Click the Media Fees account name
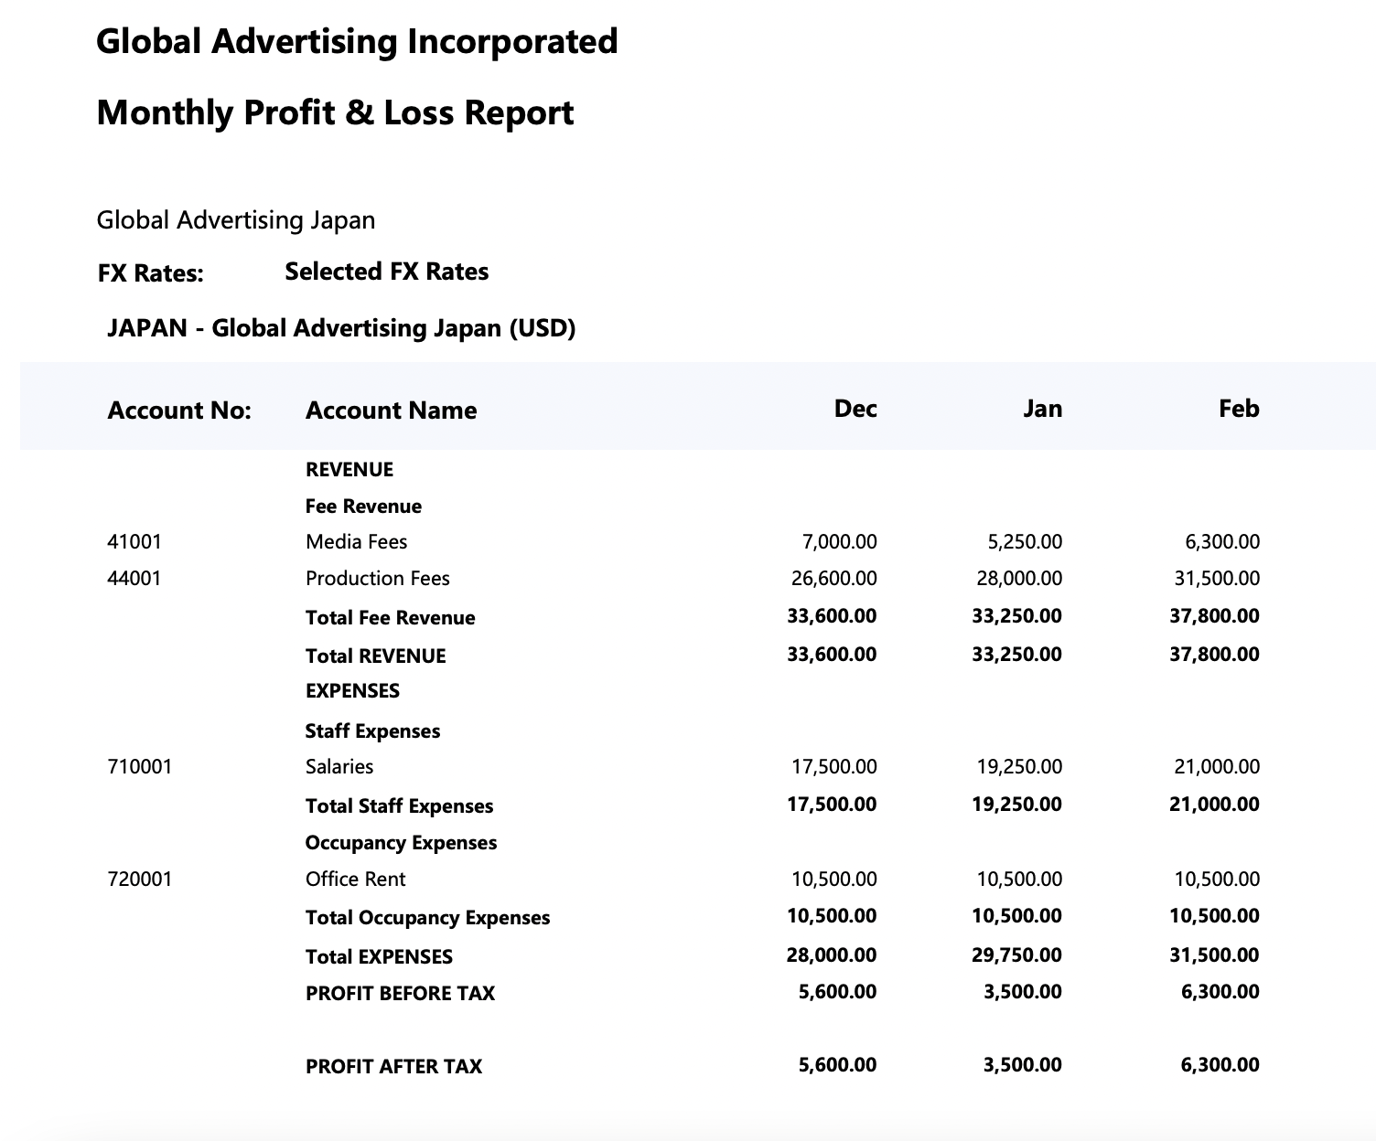The width and height of the screenshot is (1376, 1141). tap(356, 542)
